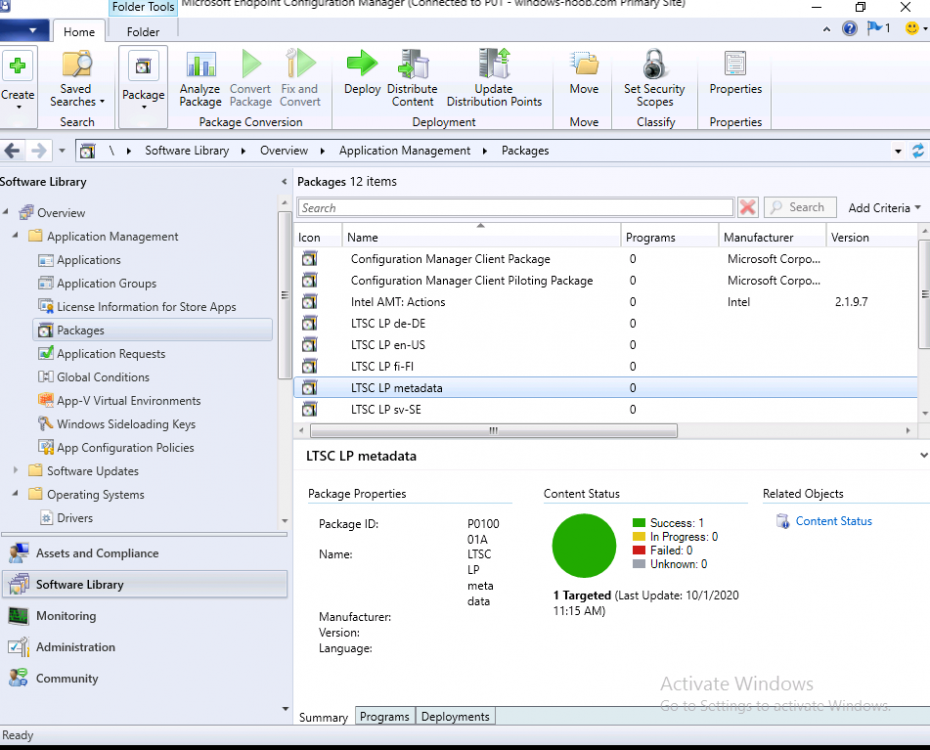This screenshot has height=750, width=930.
Task: Click the Distribute Content icon
Action: [413, 64]
